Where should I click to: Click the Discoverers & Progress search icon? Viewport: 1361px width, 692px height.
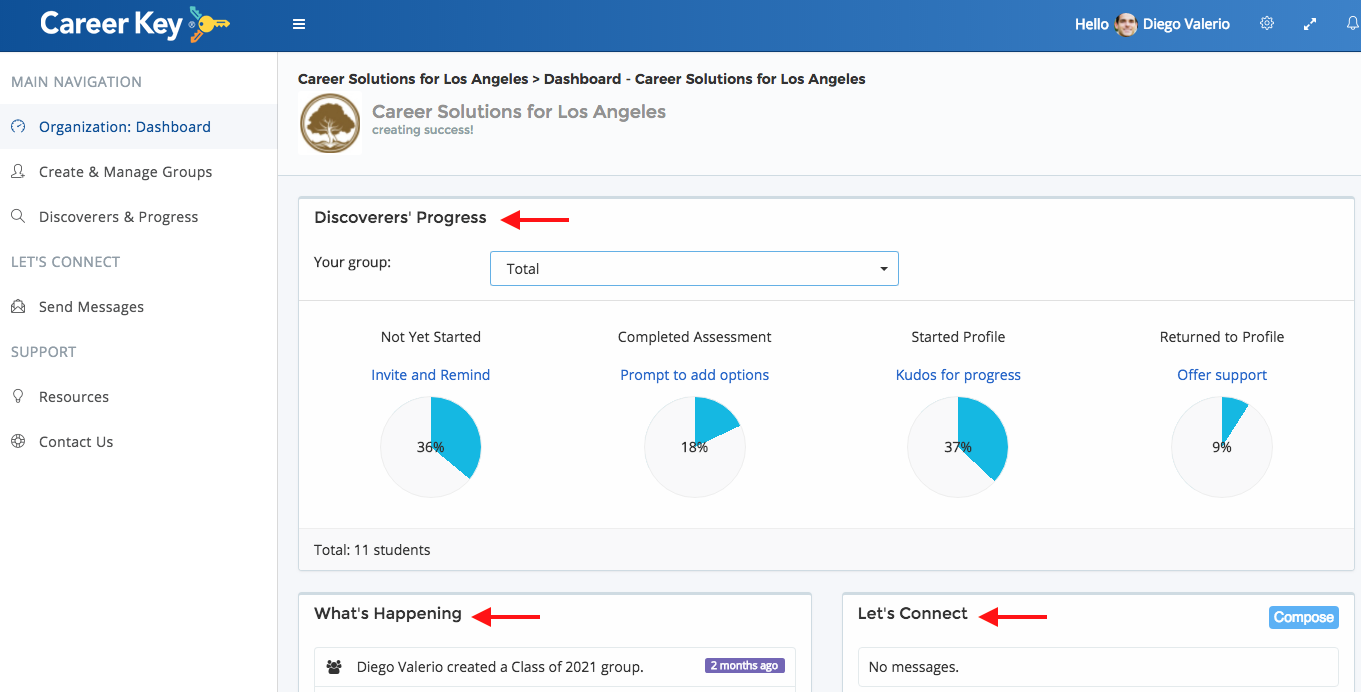point(18,217)
